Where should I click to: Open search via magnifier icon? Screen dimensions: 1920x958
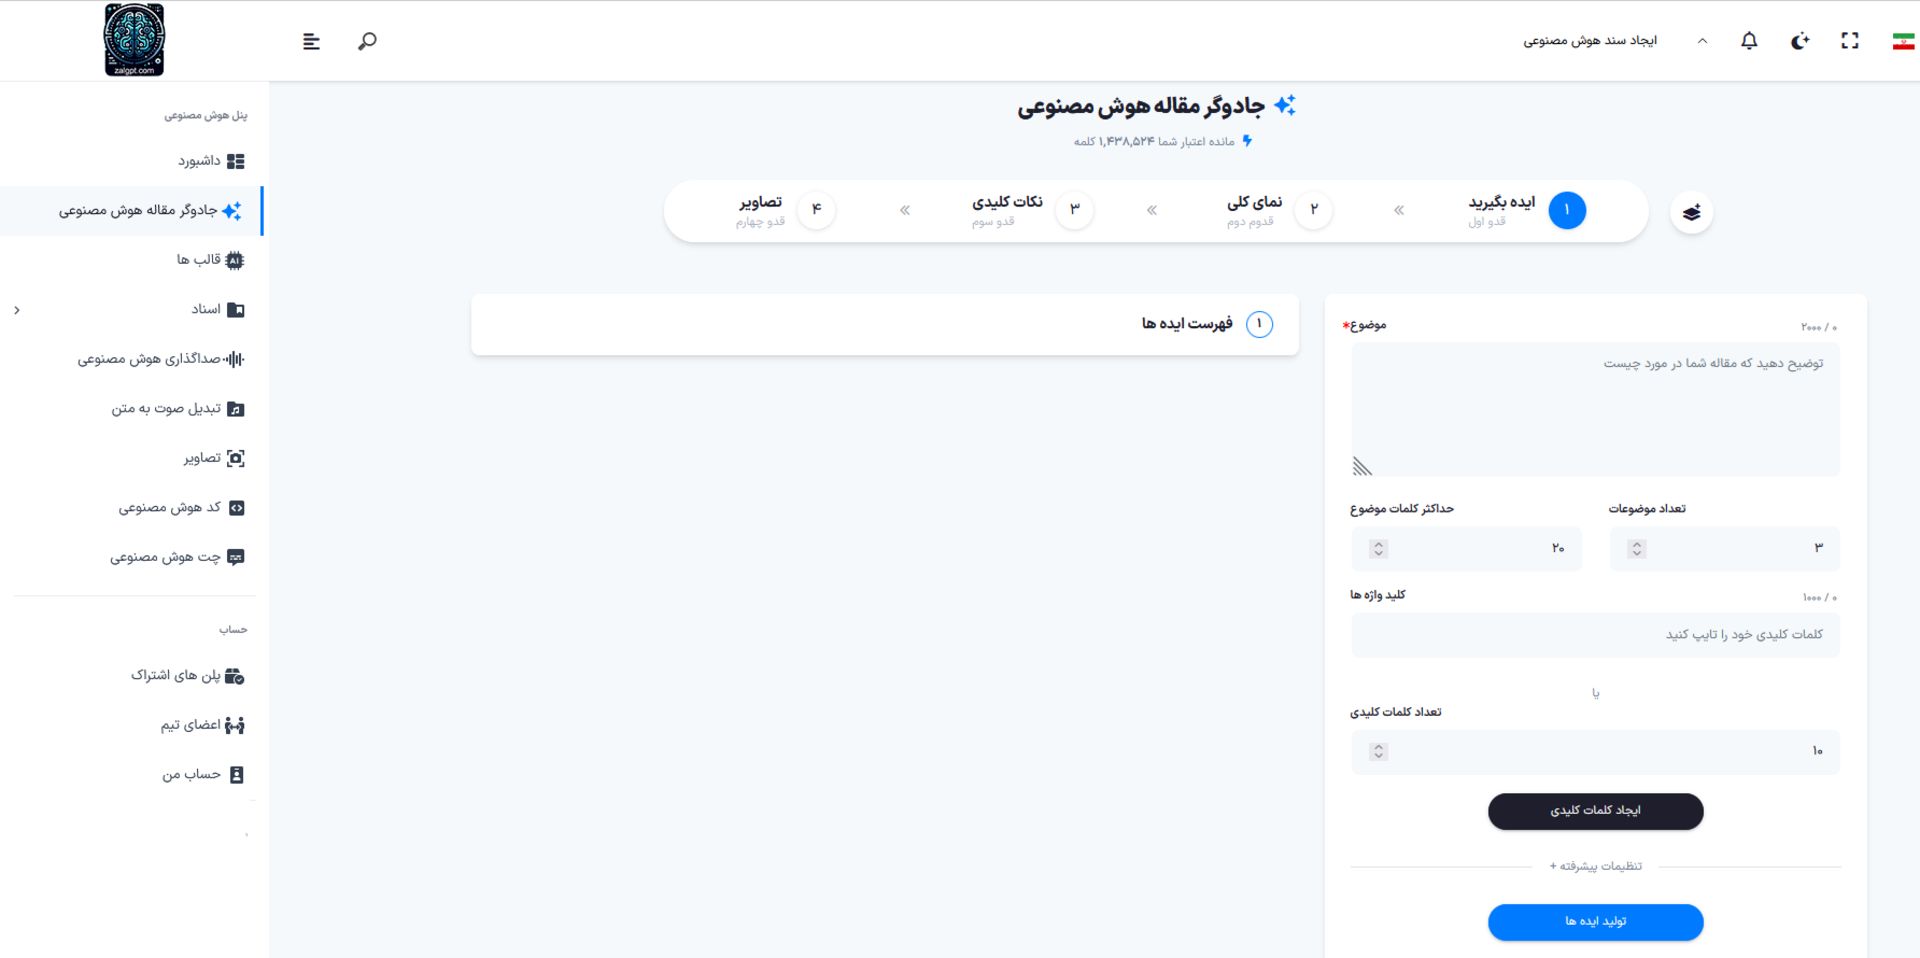(366, 41)
